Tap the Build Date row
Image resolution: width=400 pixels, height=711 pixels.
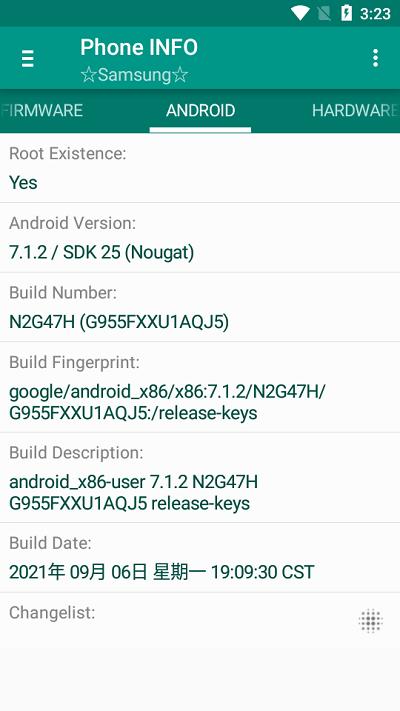[x=200, y=558]
